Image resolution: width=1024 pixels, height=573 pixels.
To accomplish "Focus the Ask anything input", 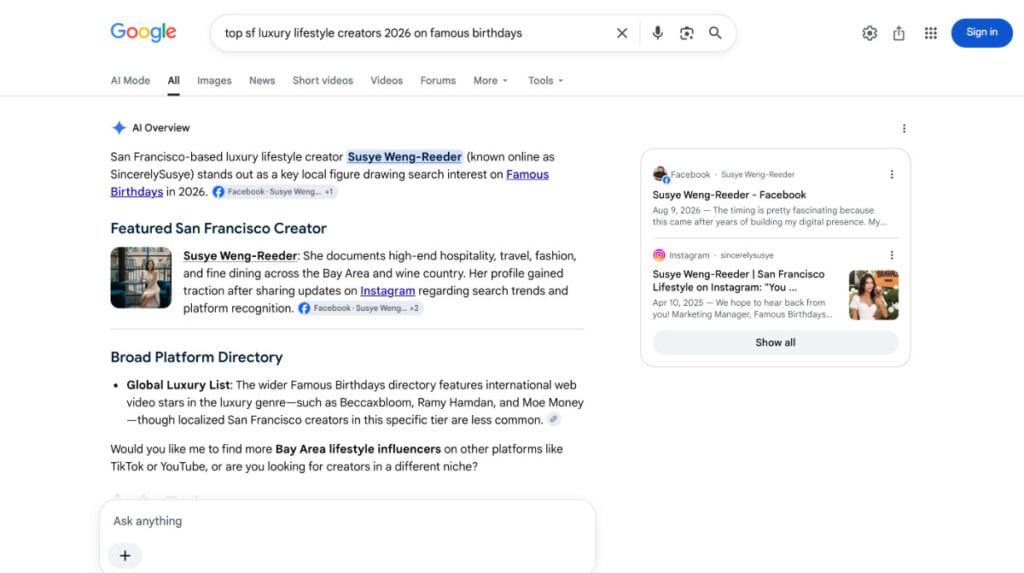I will [347, 521].
